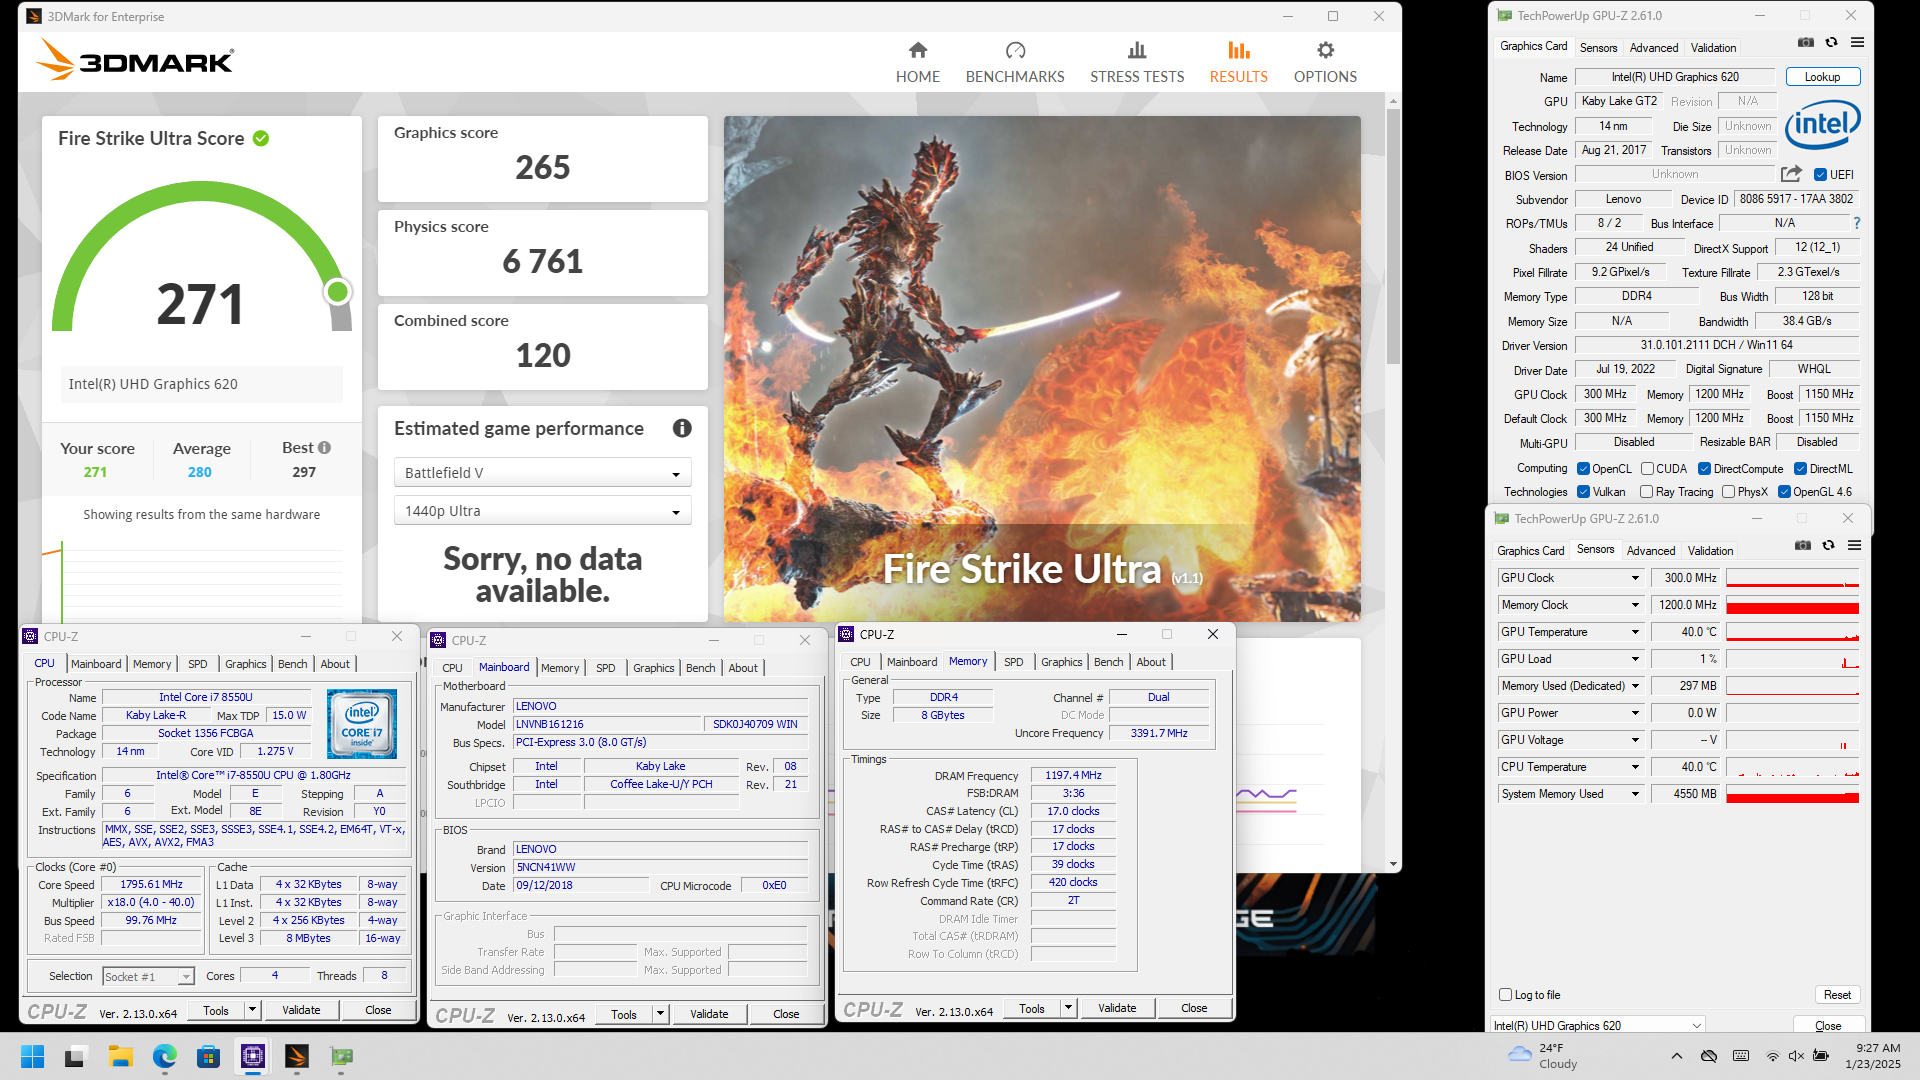The image size is (1920, 1080).
Task: Click Close button at GPU-Z Sensors bottom
Action: pyautogui.click(x=1828, y=1025)
